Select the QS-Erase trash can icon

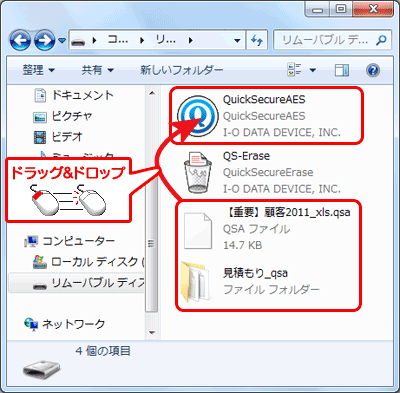pyautogui.click(x=198, y=172)
